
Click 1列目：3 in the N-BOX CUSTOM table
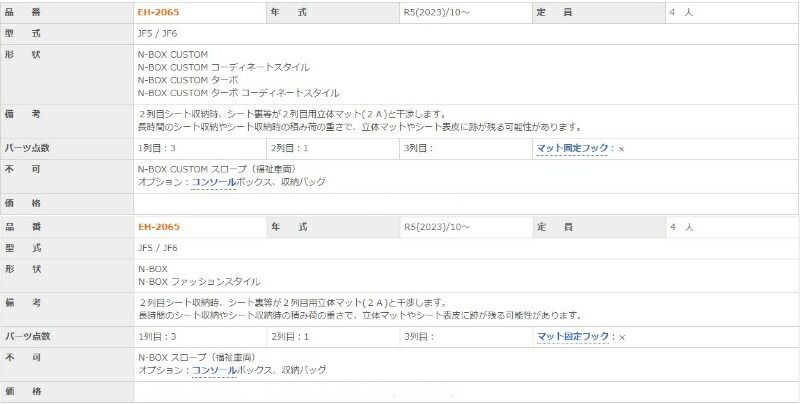[x=157, y=148]
